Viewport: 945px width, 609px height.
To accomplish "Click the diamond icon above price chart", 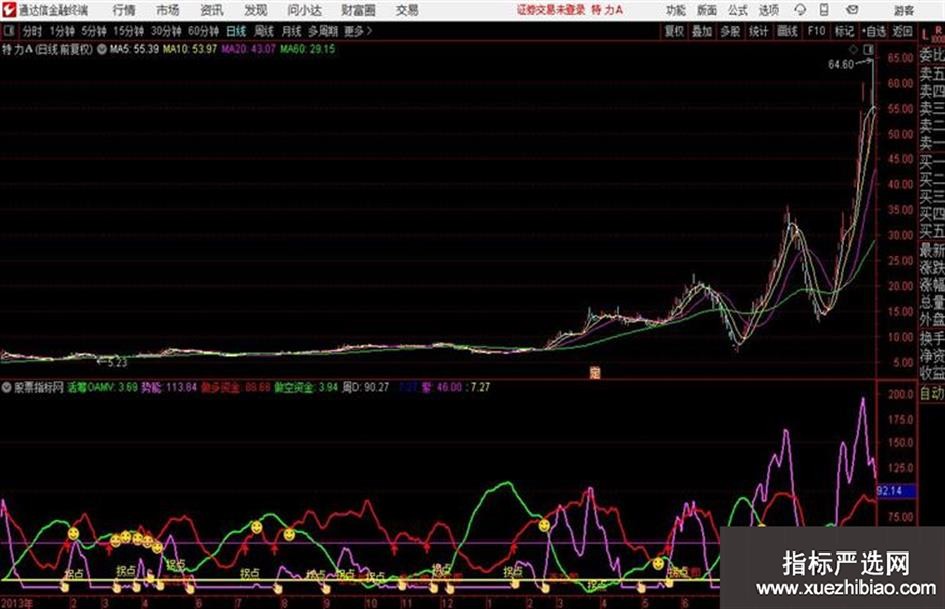I will tap(853, 49).
